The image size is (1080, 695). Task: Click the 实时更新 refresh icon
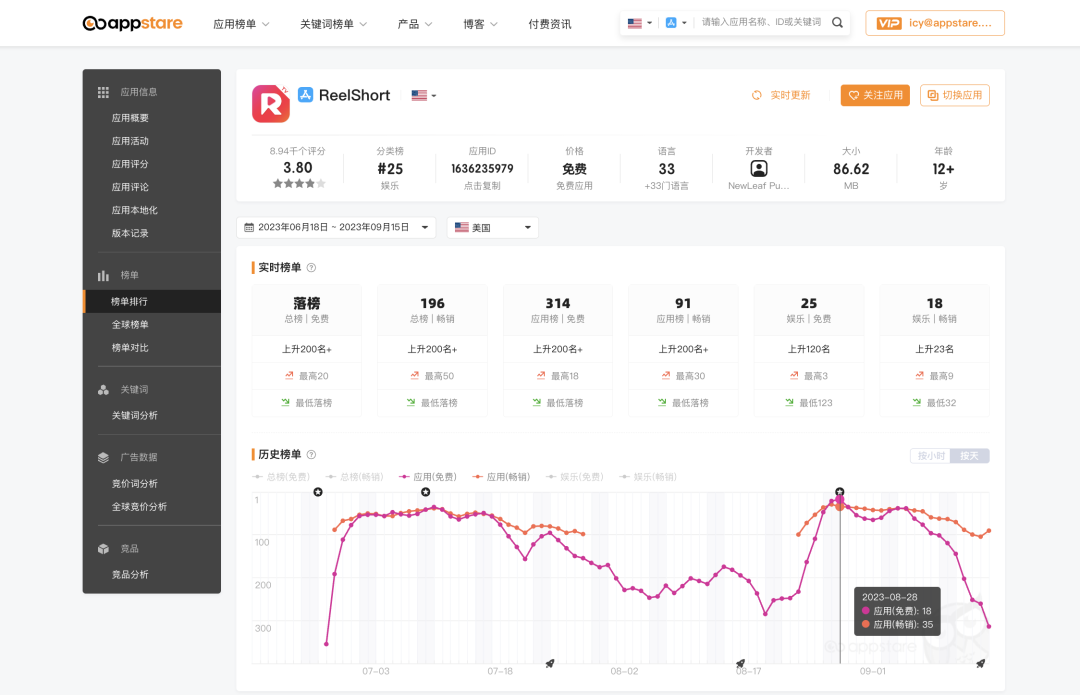click(x=757, y=94)
